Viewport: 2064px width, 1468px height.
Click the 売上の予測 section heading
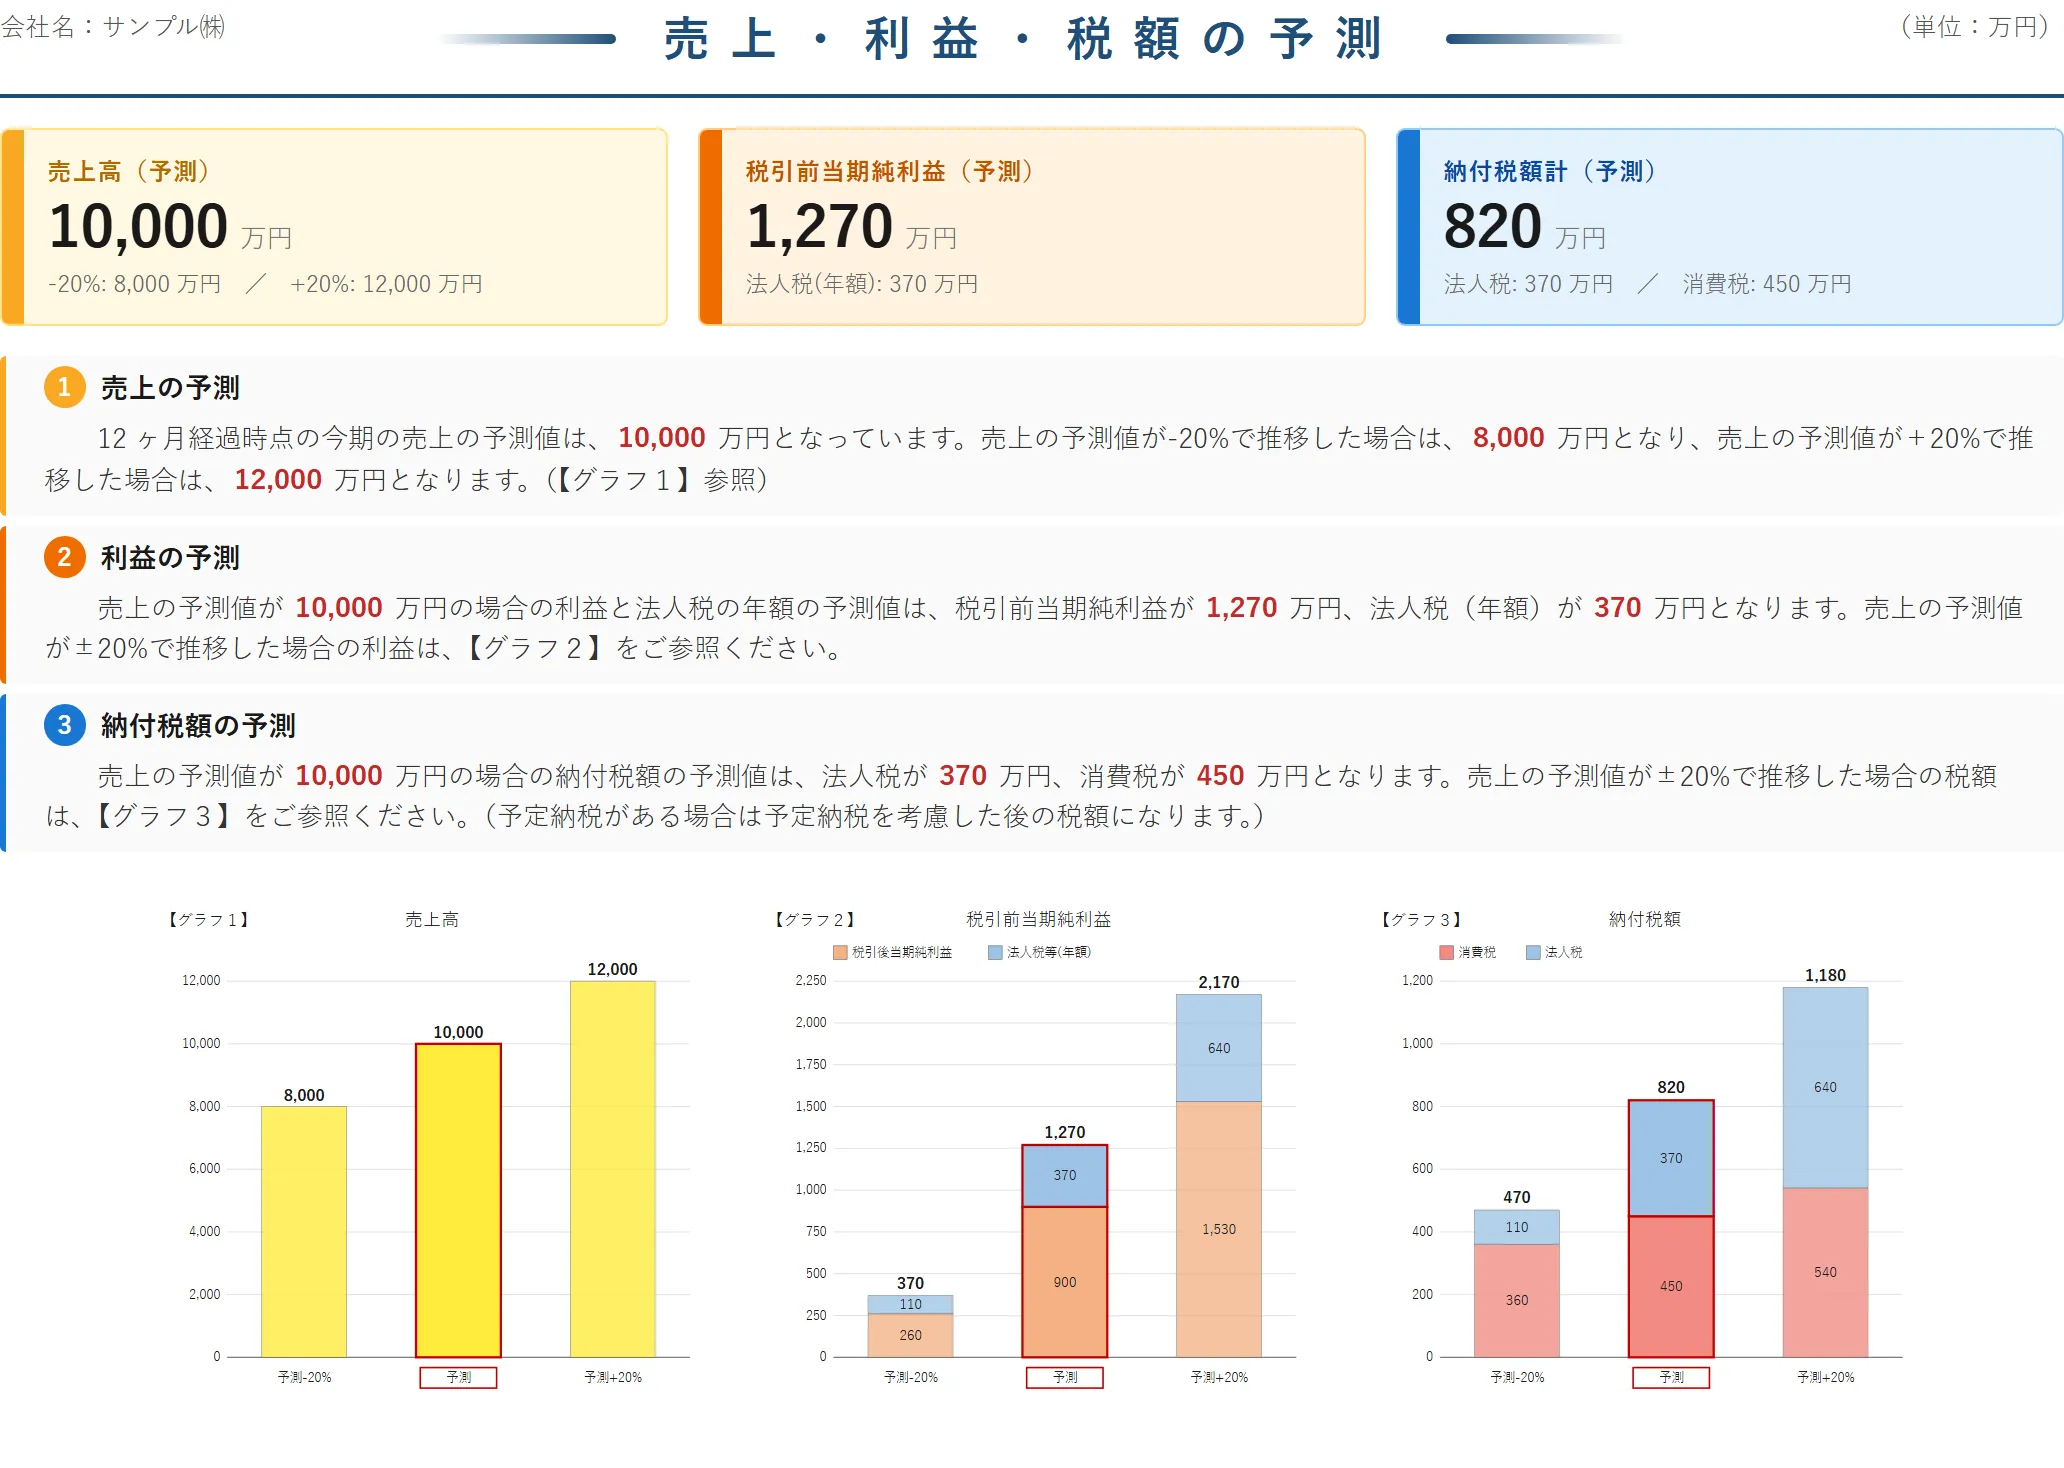(x=170, y=388)
